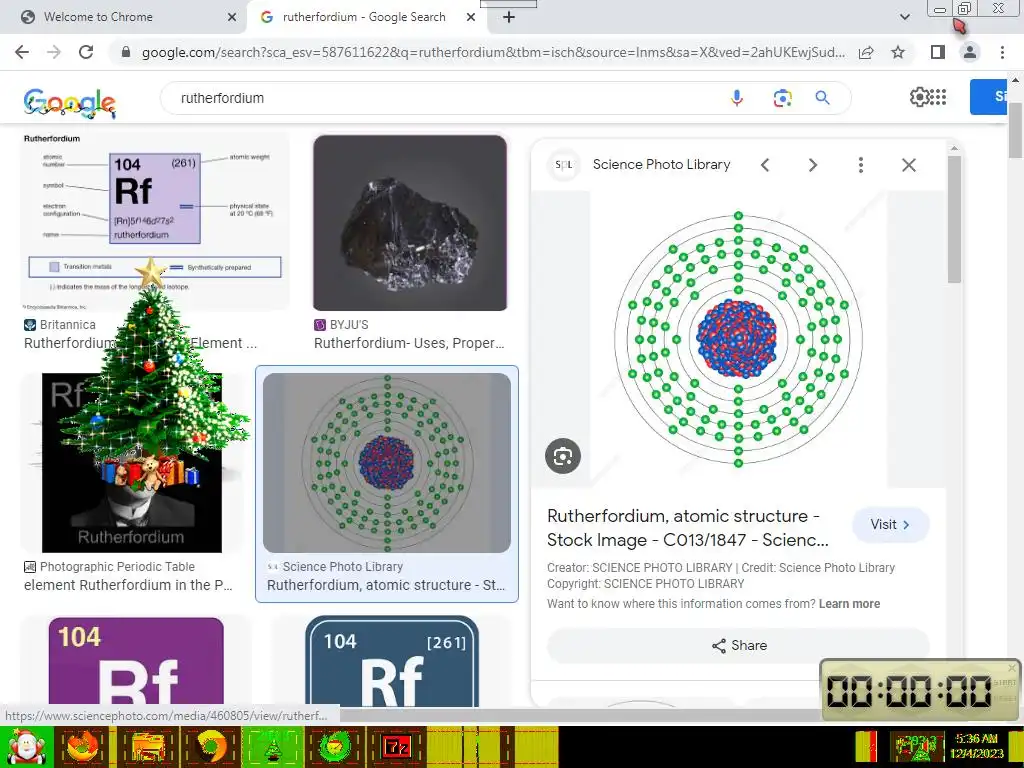Open a new tab with the plus button
Screen dimensions: 1024x768
point(509,17)
